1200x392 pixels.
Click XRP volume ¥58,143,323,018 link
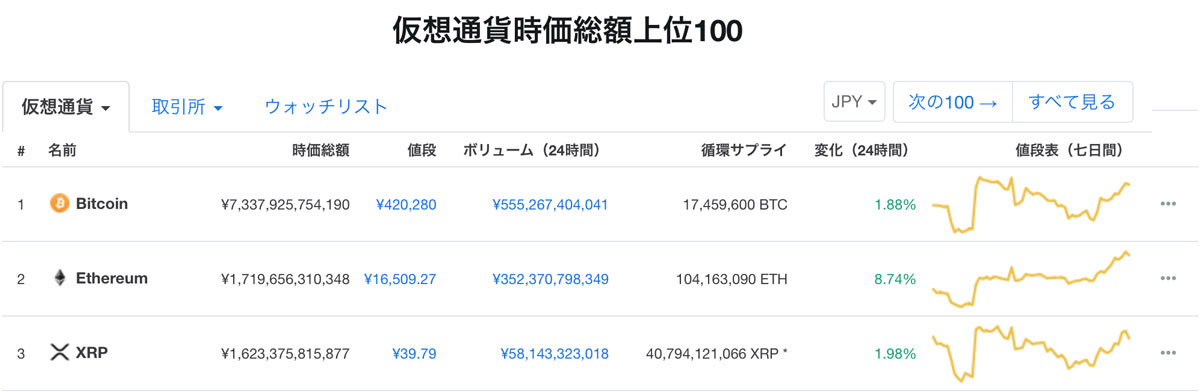pos(554,353)
